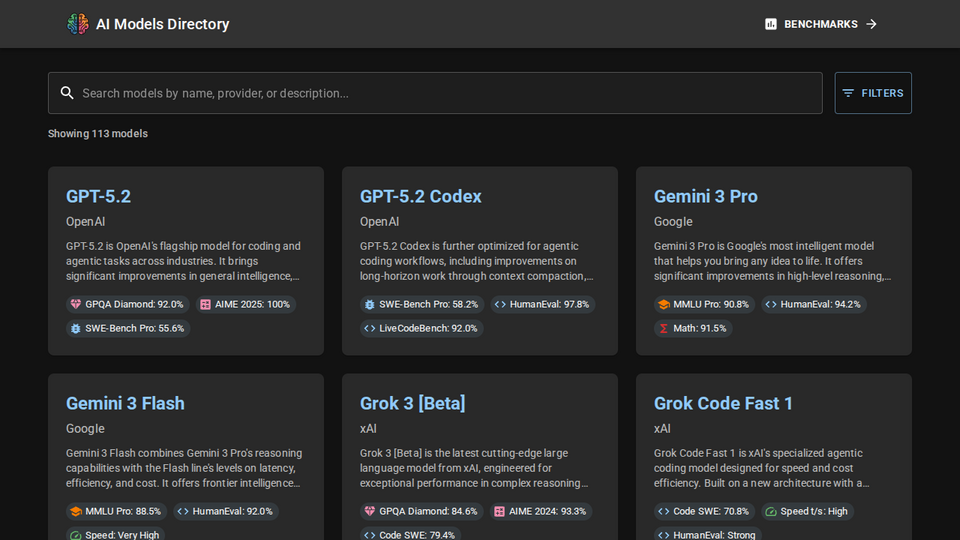The height and width of the screenshot is (540, 960).
Task: Select the HumanEval: 94.2% label
Action: (x=820, y=304)
